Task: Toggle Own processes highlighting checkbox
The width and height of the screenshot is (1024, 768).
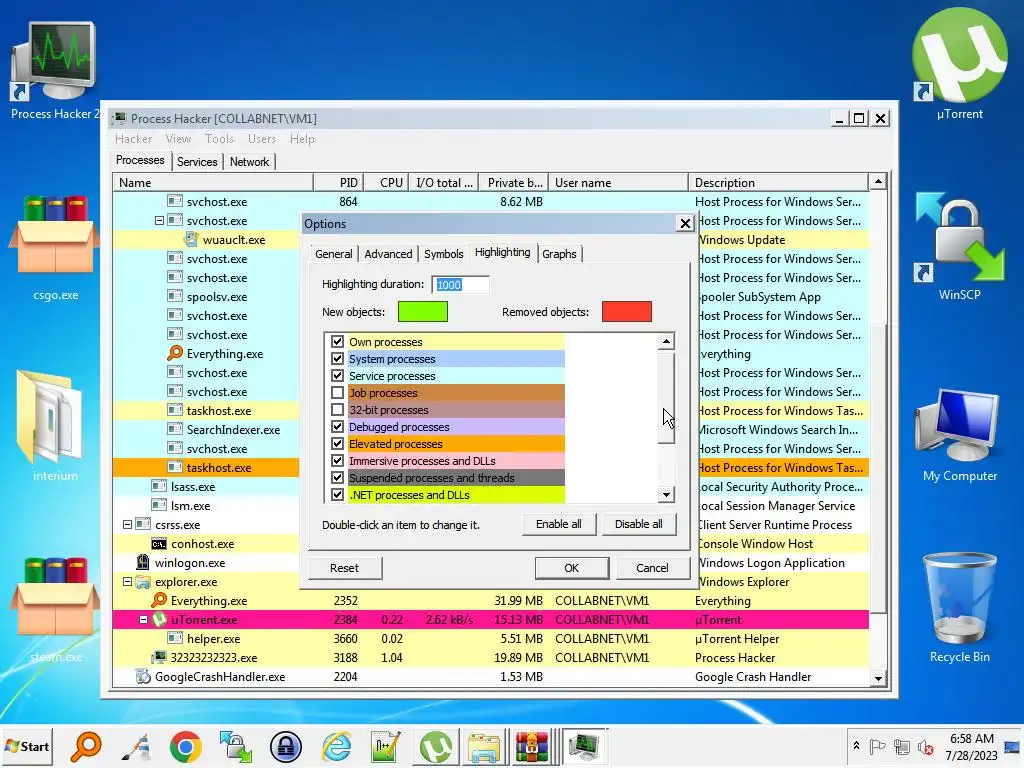Action: point(337,342)
